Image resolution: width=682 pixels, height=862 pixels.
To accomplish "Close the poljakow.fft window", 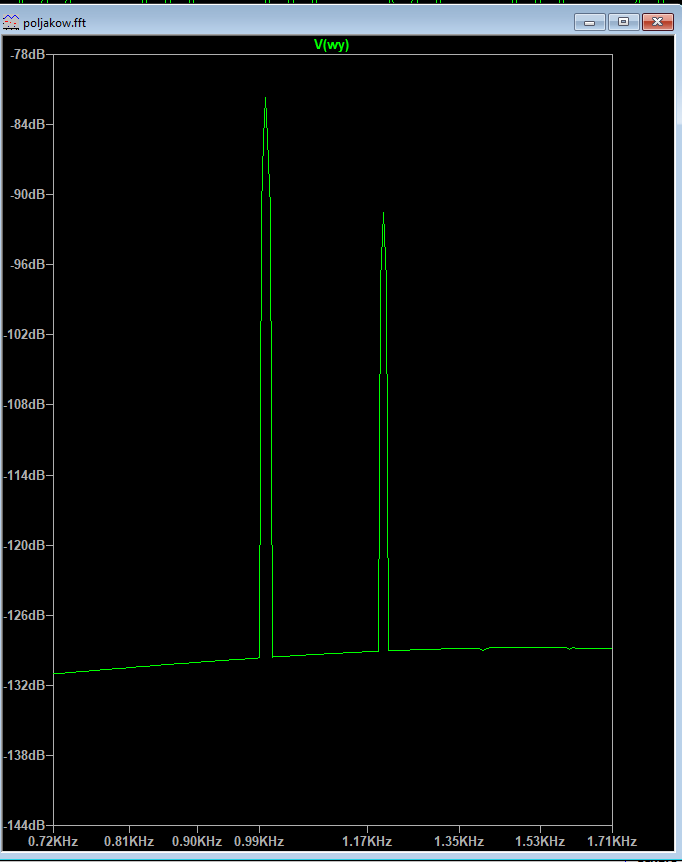I will coord(656,21).
